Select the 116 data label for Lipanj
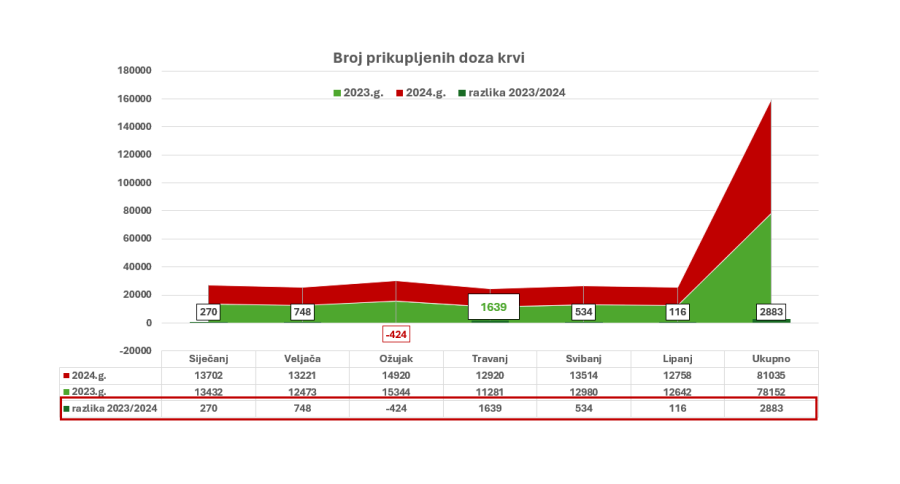900x484 pixels. click(x=677, y=312)
